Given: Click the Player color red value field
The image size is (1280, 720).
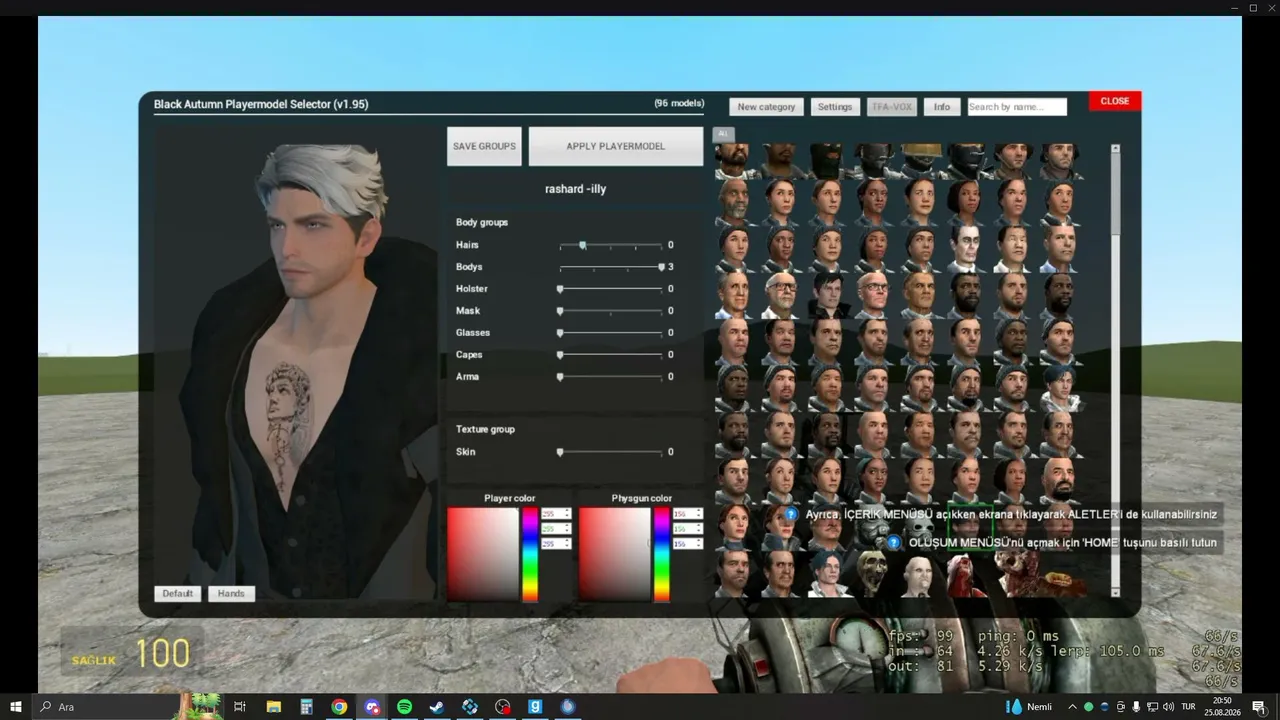Looking at the screenshot, I should tap(556, 514).
